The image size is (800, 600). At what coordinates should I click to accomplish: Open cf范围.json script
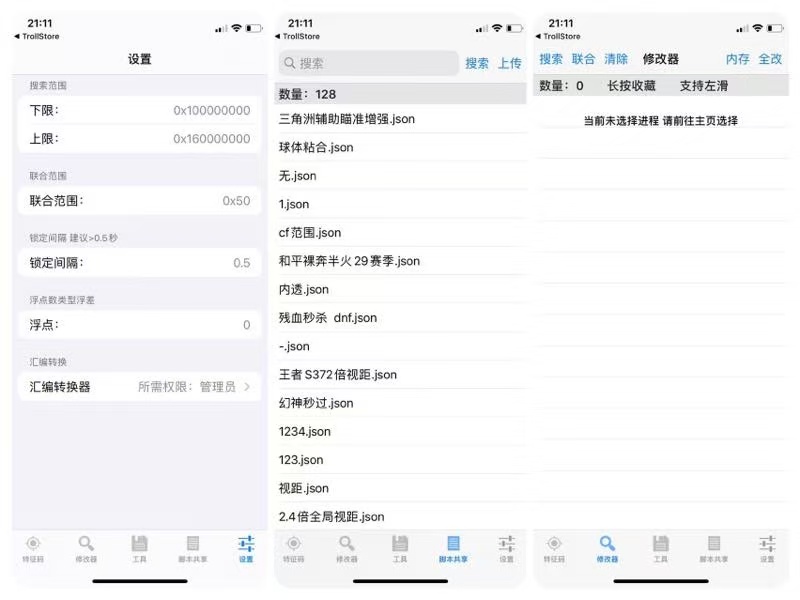coord(401,233)
